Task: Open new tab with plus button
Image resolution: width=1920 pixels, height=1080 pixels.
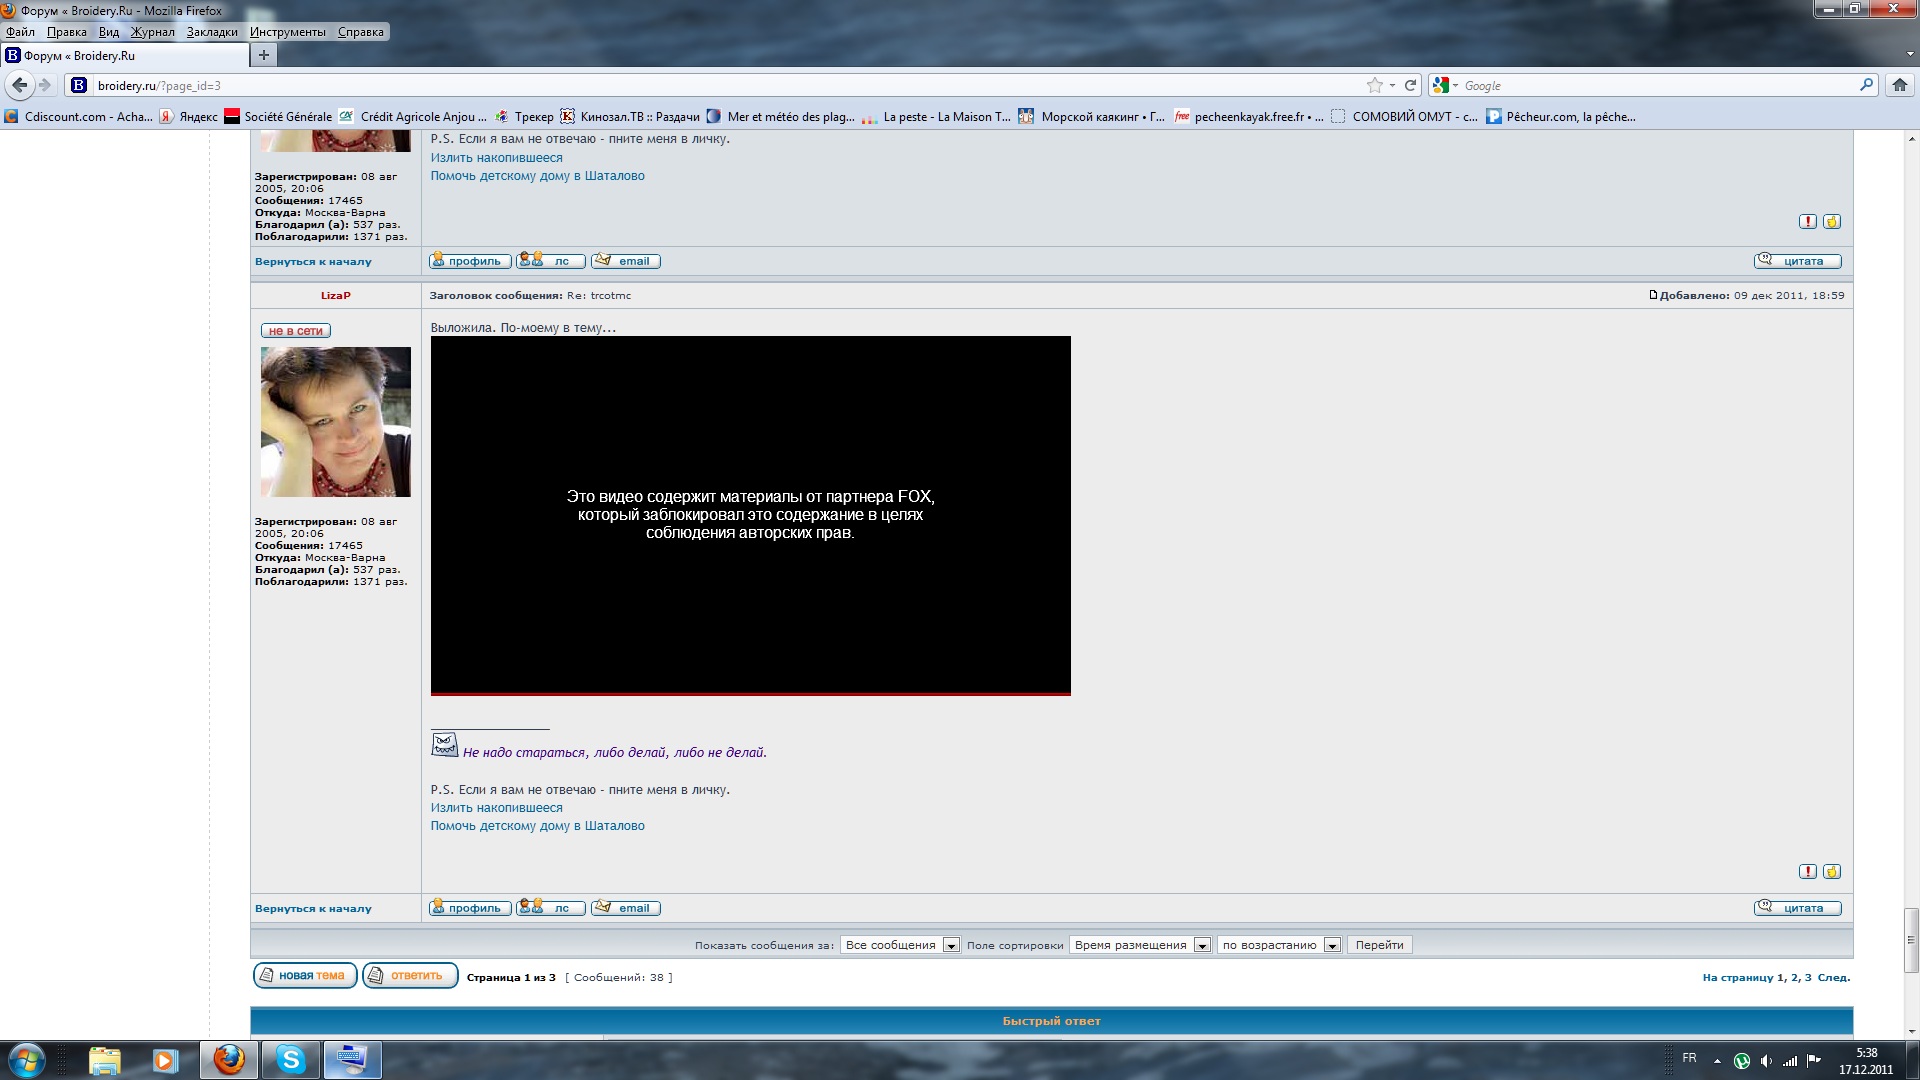Action: tap(263, 55)
